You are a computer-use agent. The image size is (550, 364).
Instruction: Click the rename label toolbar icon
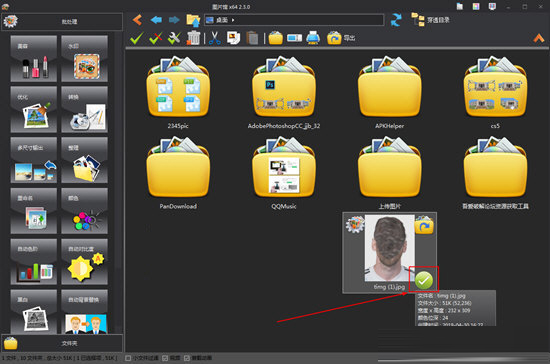(x=294, y=38)
